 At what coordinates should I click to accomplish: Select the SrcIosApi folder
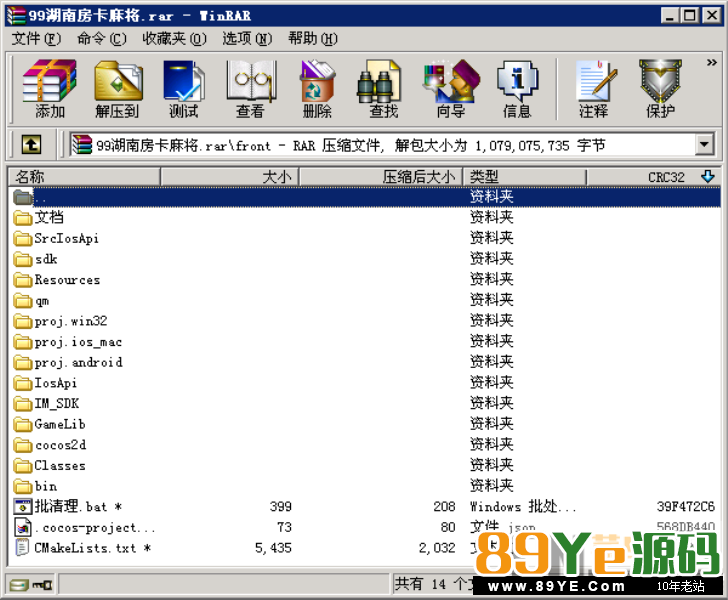(56, 238)
